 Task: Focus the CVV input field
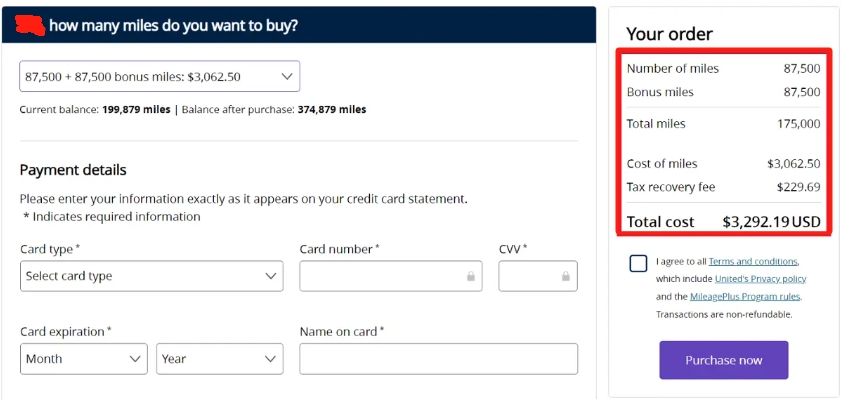[538, 276]
